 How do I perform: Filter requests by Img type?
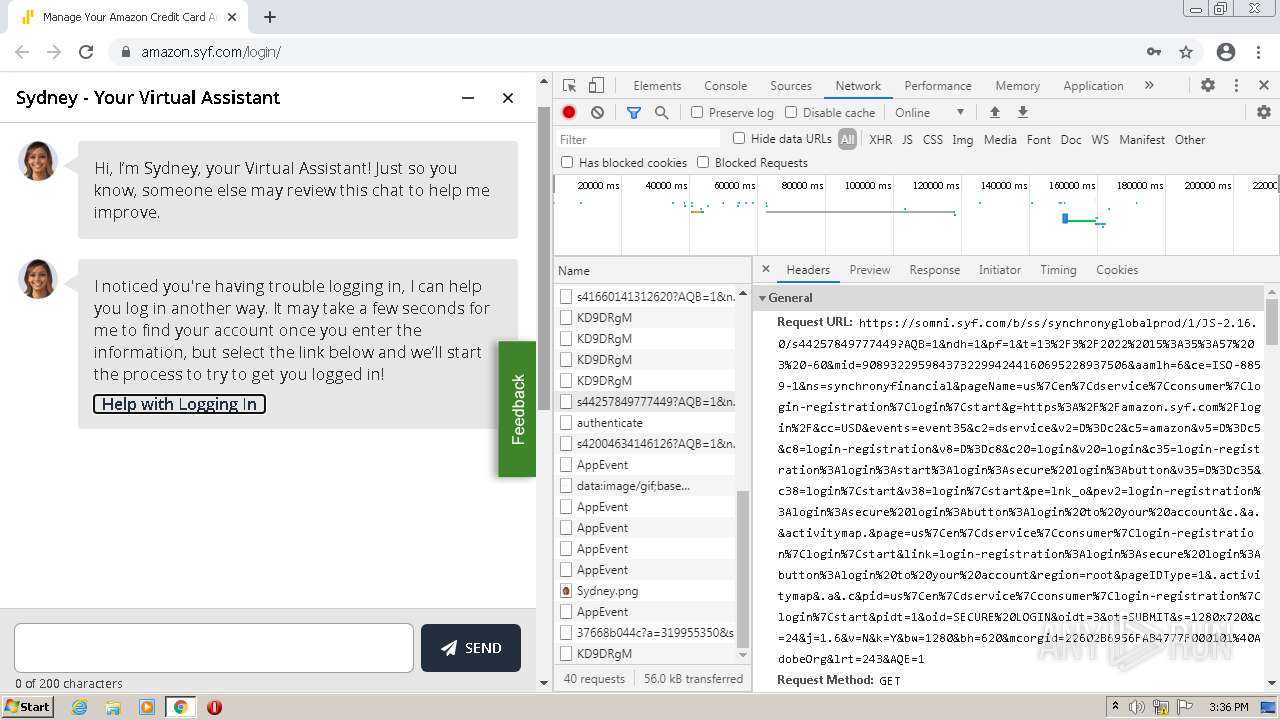coord(962,140)
